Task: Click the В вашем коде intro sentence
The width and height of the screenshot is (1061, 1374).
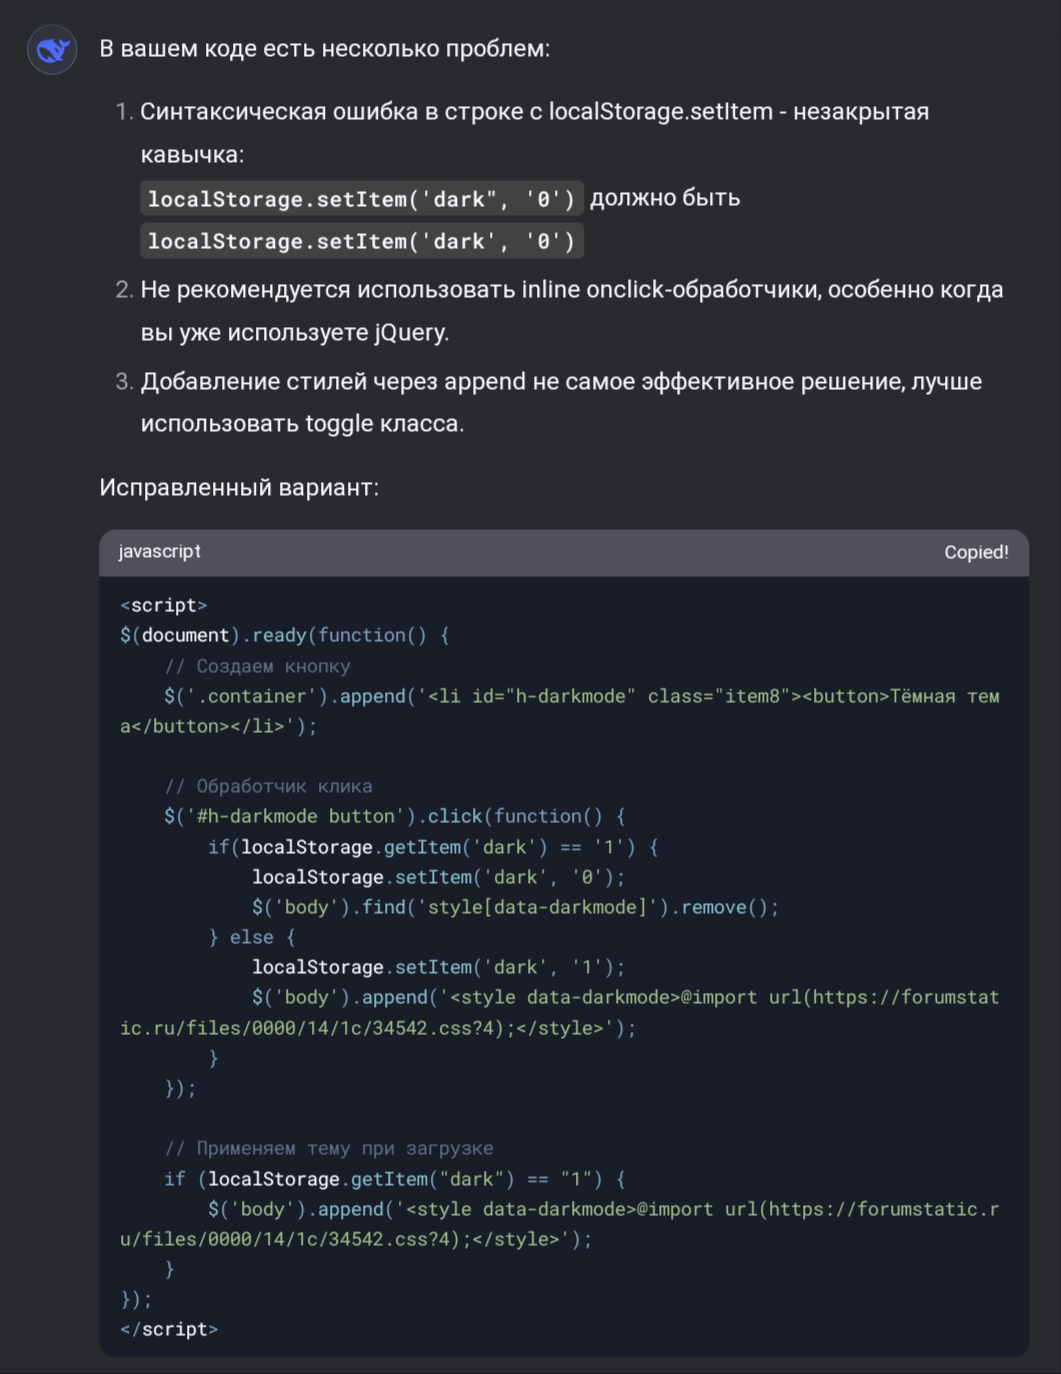Action: pos(324,49)
